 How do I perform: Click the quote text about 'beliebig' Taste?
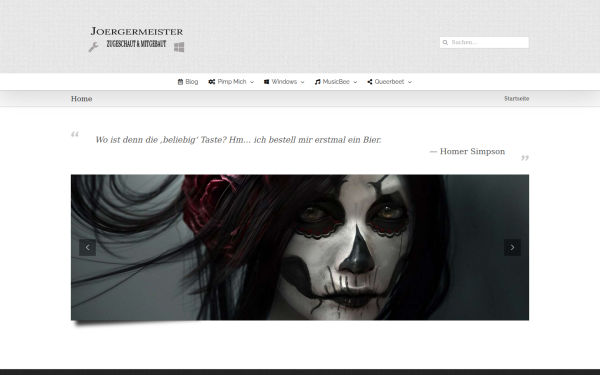click(238, 140)
